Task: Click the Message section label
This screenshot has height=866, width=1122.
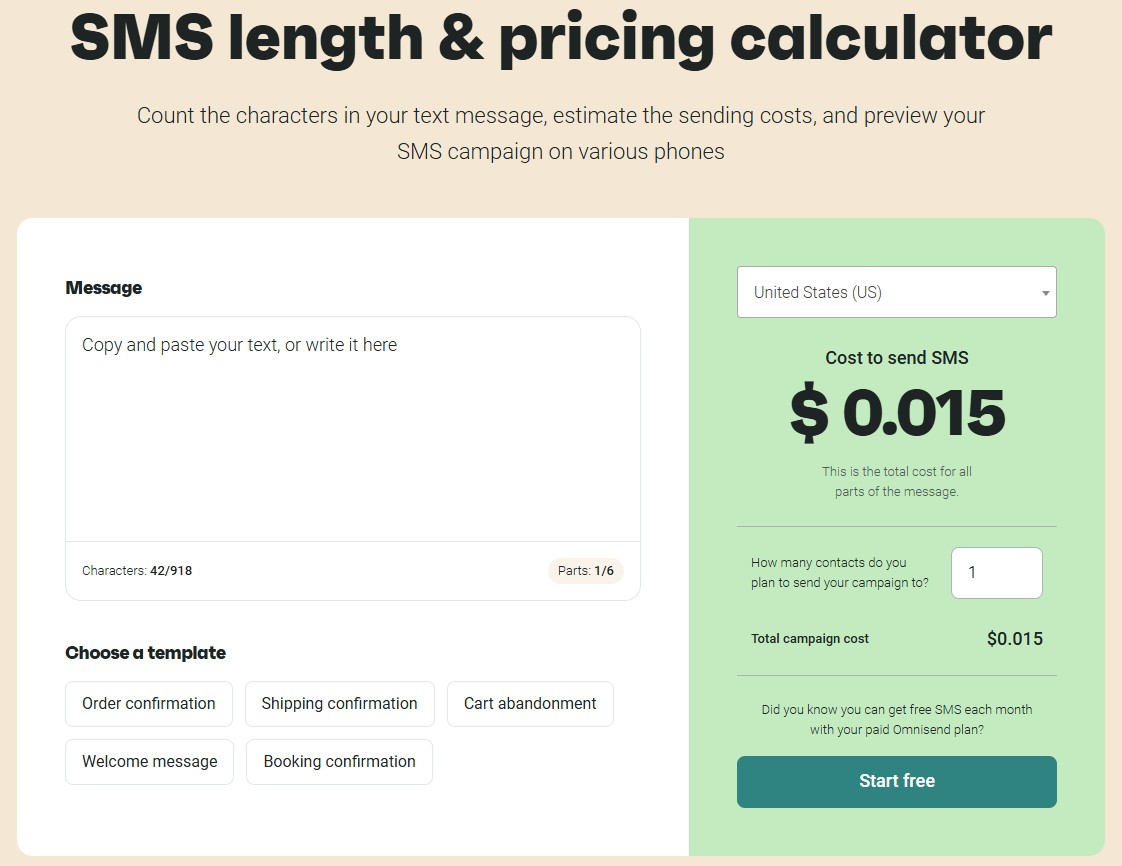Action: (104, 288)
